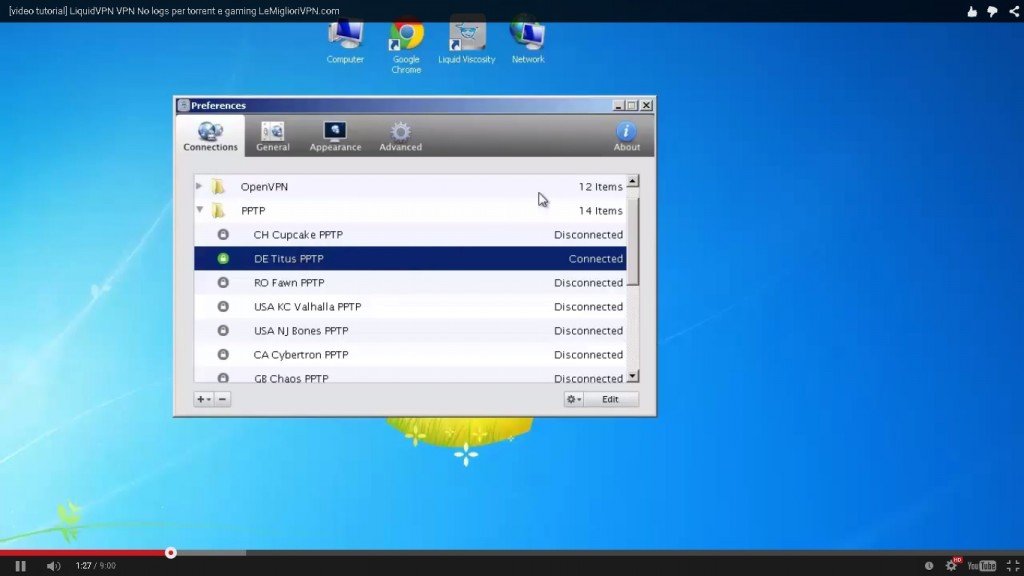The image size is (1024, 576).
Task: Pause the video playback
Action: (x=20, y=566)
